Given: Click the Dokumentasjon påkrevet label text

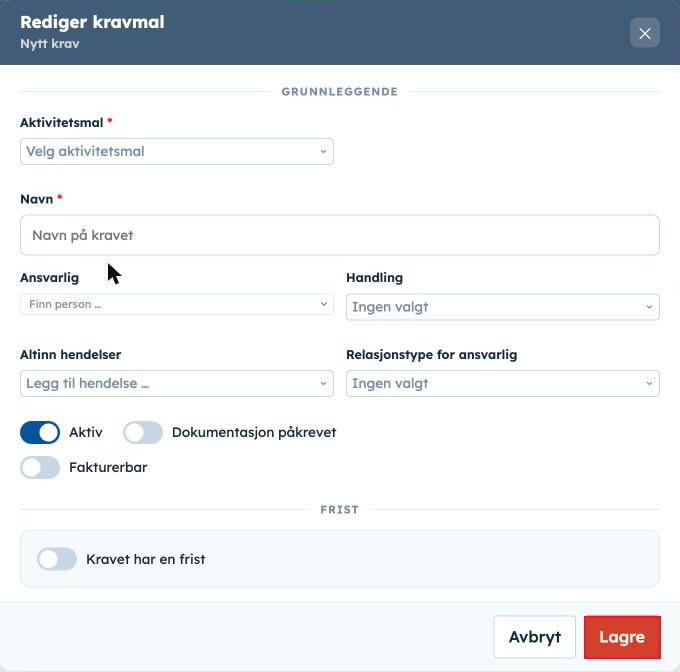Looking at the screenshot, I should click(x=254, y=432).
